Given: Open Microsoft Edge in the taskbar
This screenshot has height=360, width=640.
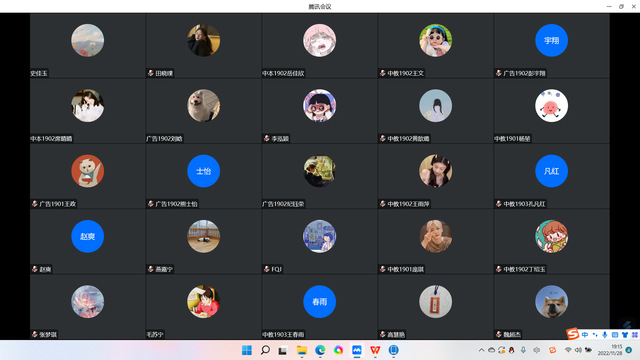Looking at the screenshot, I should (320, 350).
